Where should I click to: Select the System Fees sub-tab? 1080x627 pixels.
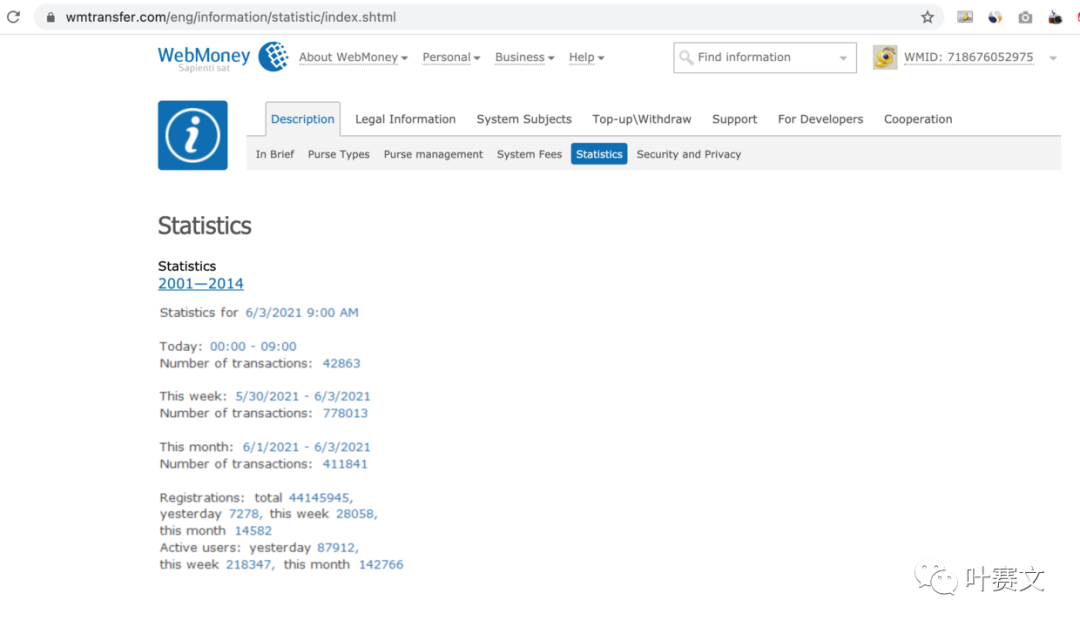[x=529, y=154]
